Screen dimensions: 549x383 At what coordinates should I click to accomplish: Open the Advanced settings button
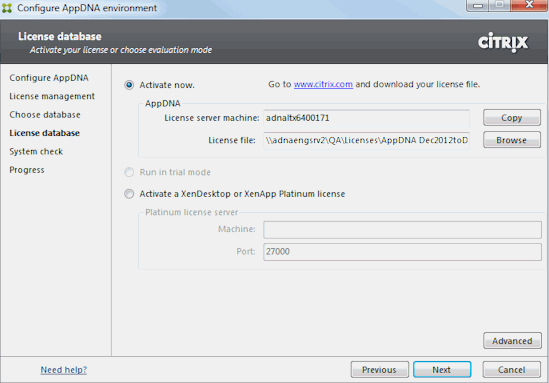(512, 341)
